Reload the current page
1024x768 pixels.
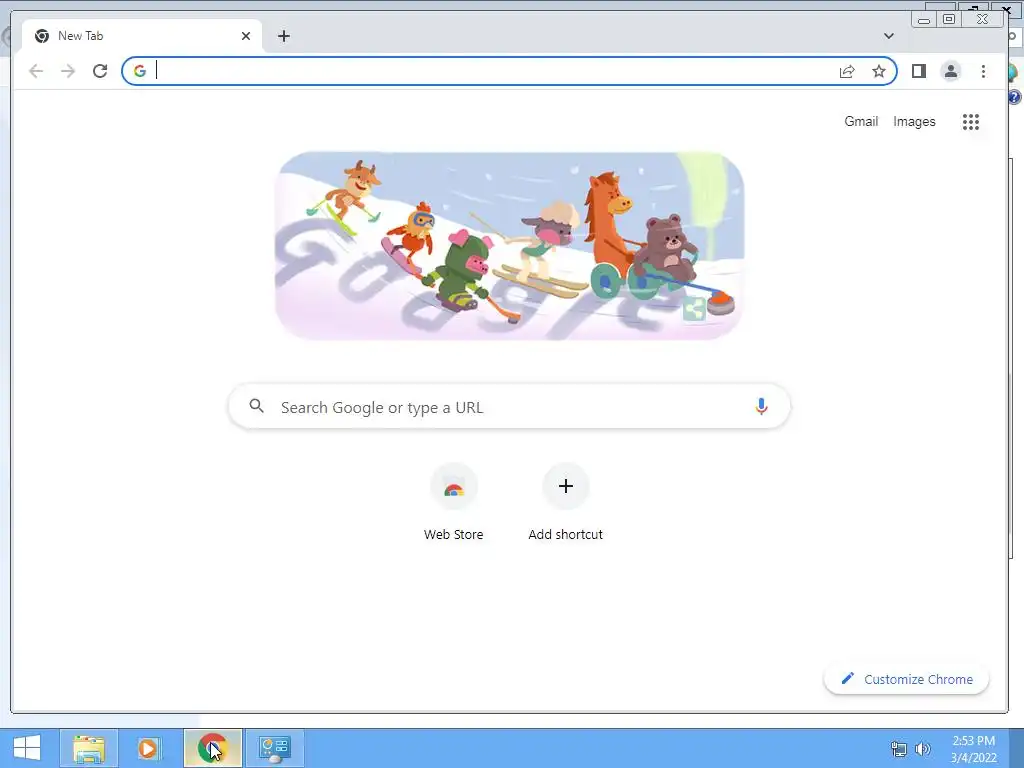(100, 71)
